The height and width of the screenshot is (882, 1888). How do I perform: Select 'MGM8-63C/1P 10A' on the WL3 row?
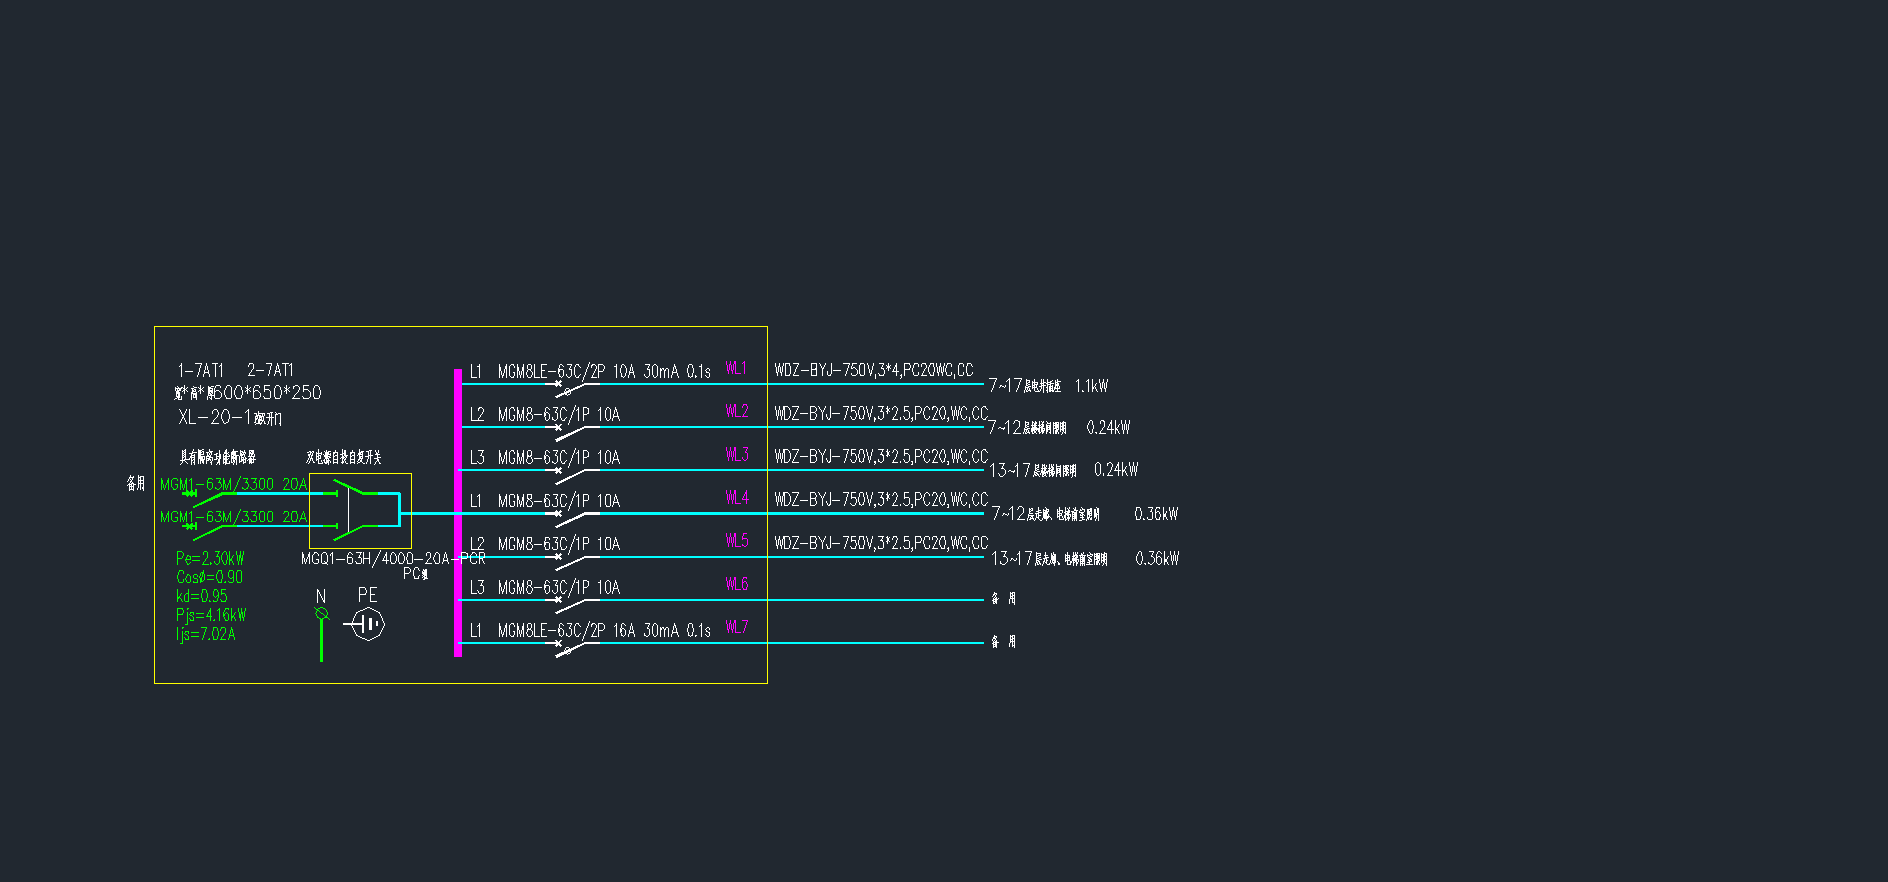tap(559, 457)
